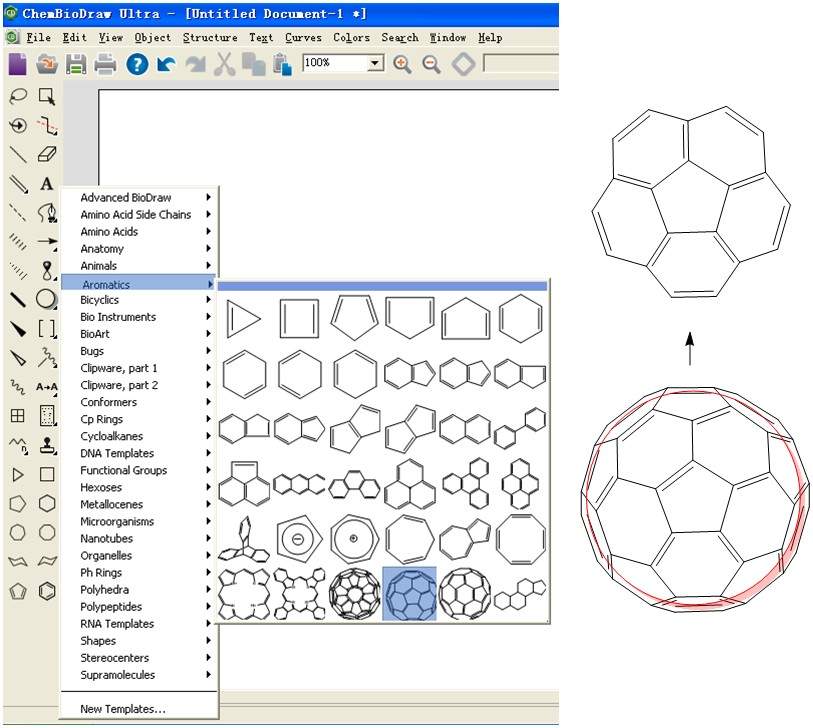The image size is (813, 728).
Task: Choose the Clipware, part 1 category
Action: coord(138,368)
